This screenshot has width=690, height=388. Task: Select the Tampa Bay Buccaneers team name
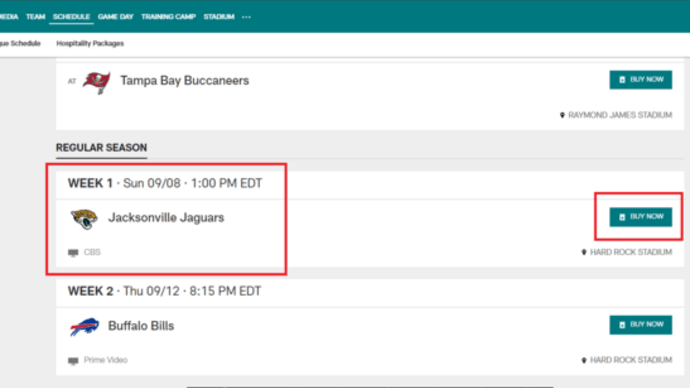pyautogui.click(x=184, y=81)
